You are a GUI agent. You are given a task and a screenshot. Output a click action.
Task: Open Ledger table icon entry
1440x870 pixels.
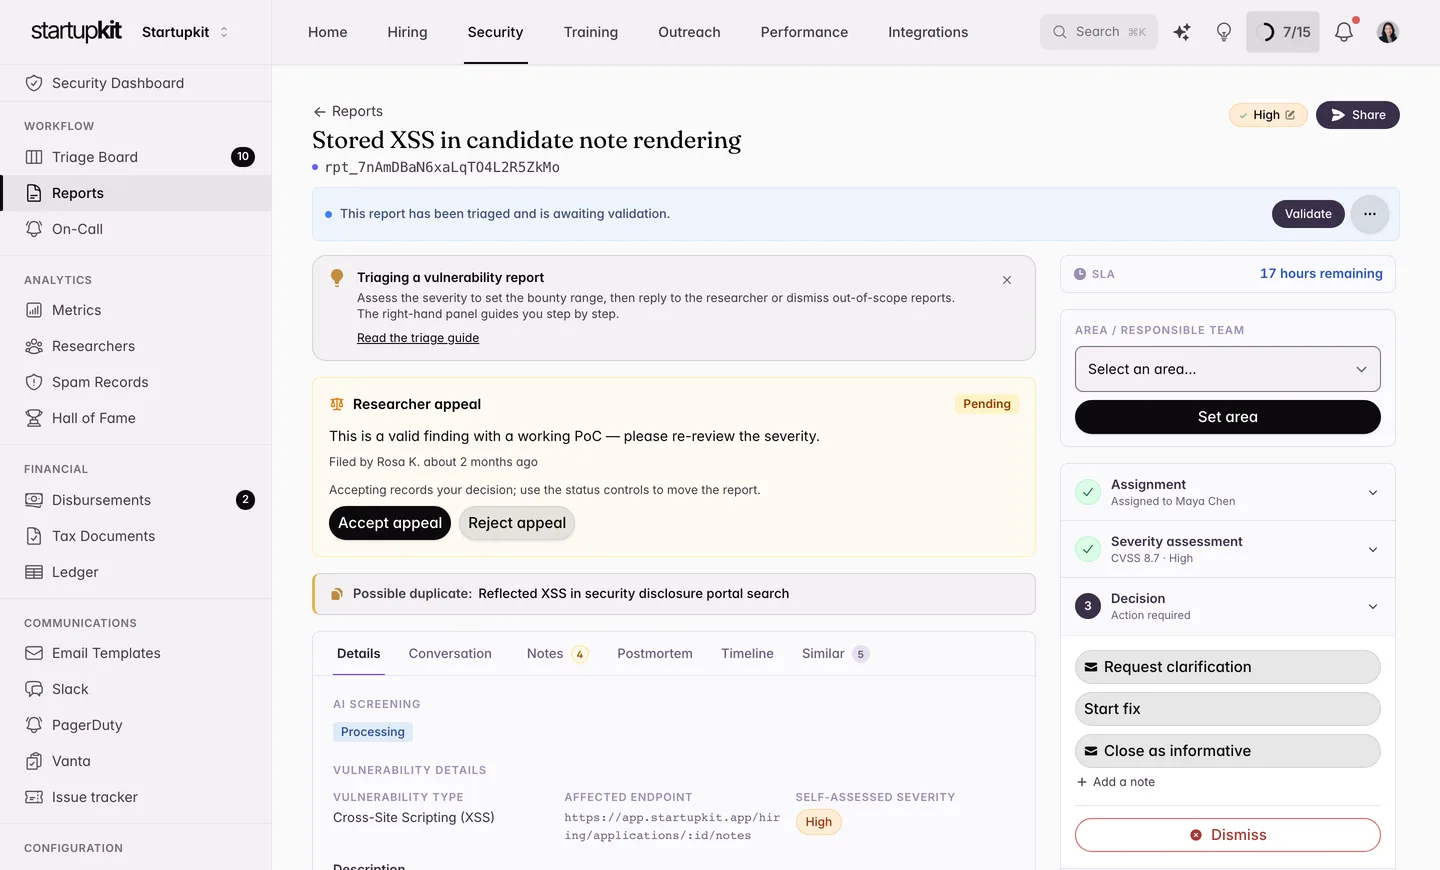tap(34, 572)
